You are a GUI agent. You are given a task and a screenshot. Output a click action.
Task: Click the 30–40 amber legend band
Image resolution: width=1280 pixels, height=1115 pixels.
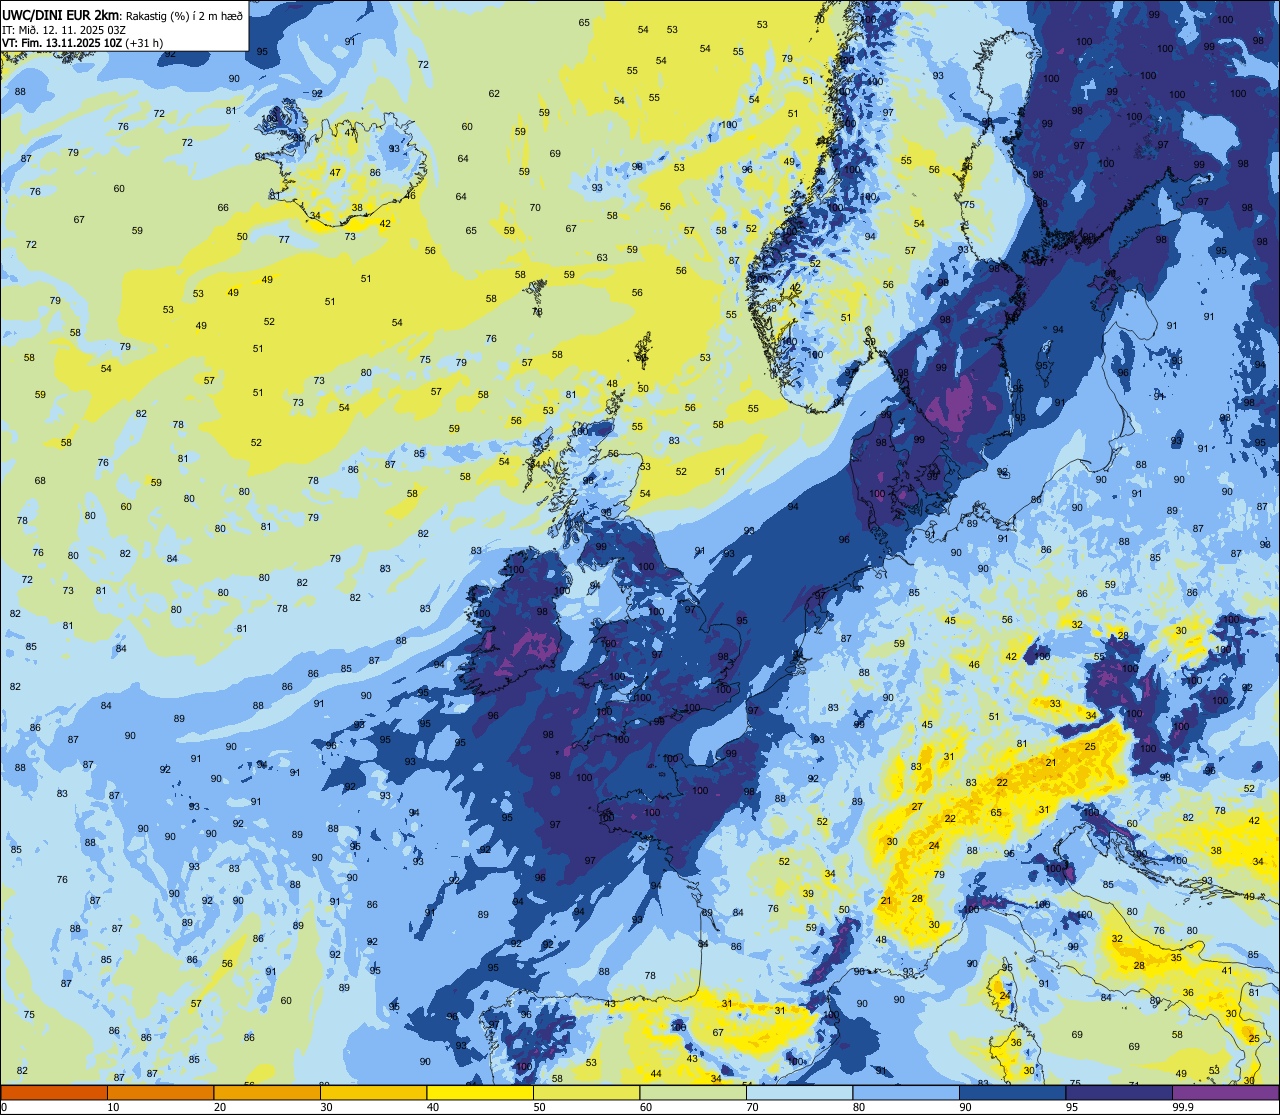pyautogui.click(x=373, y=1092)
